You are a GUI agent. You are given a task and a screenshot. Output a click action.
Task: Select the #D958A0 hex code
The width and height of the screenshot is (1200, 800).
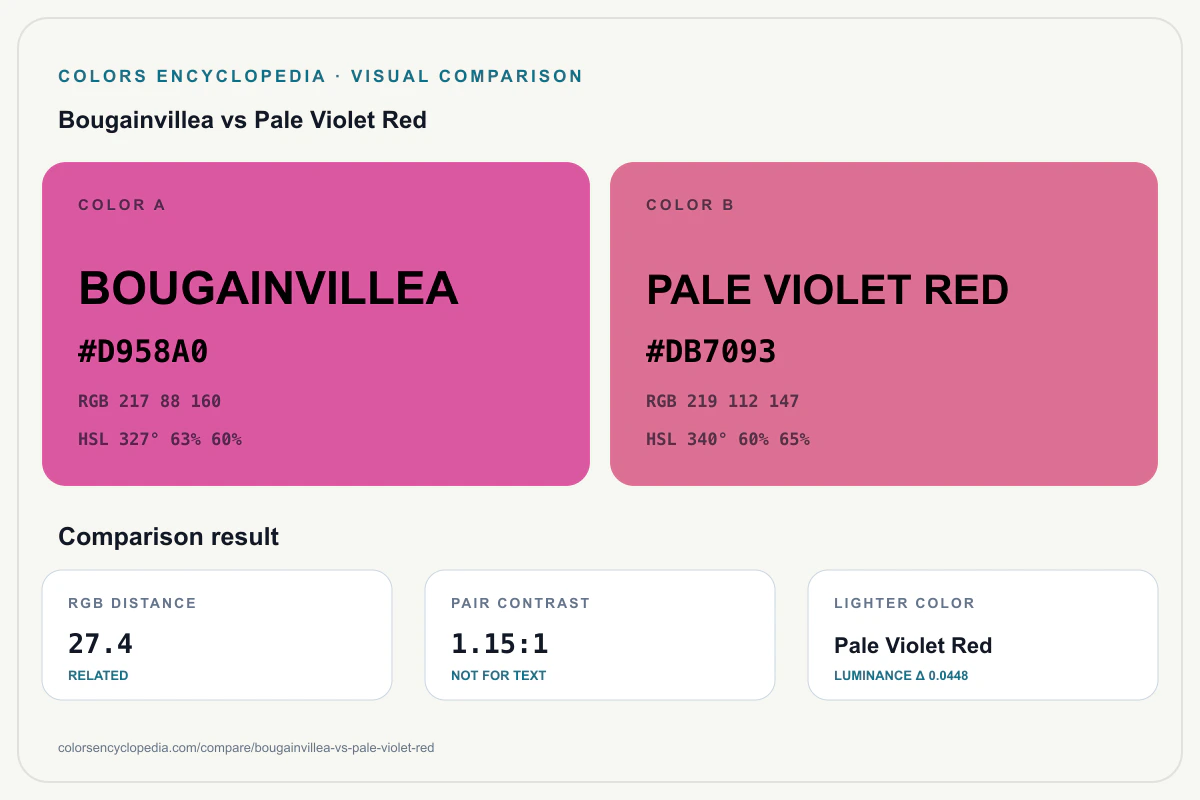tap(143, 352)
